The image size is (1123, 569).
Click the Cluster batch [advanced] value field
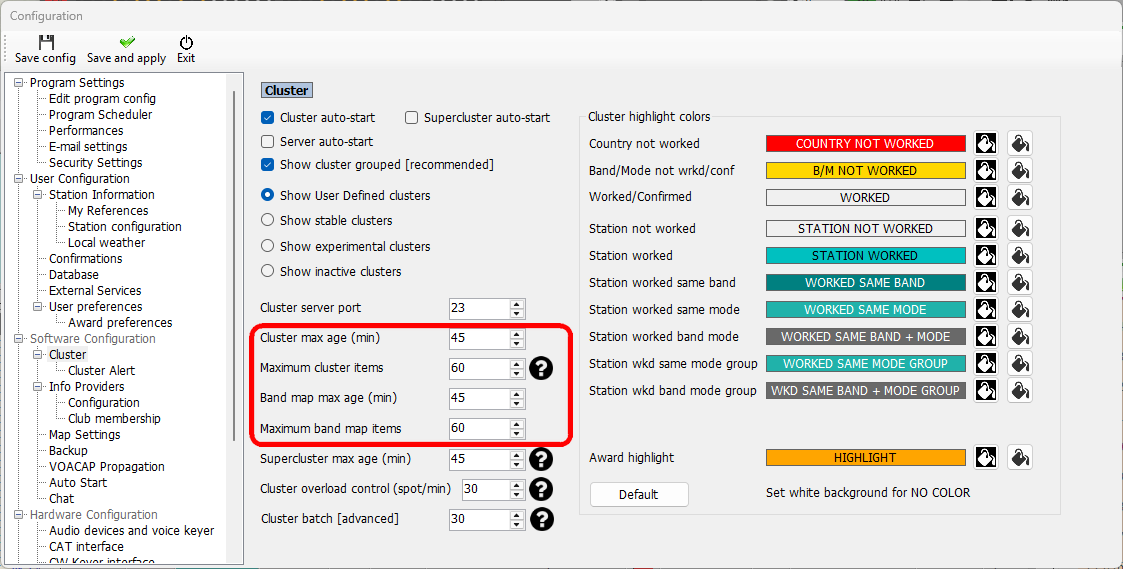pyautogui.click(x=479, y=519)
